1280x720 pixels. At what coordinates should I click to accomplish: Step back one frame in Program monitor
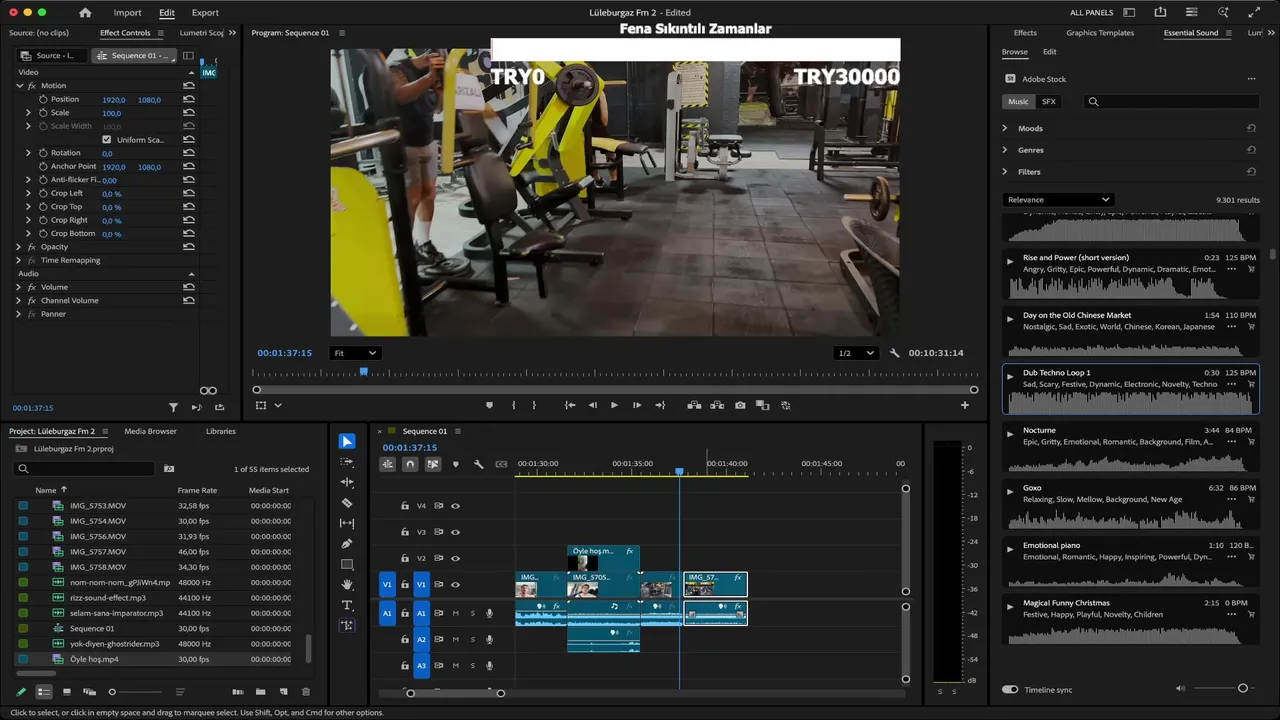click(592, 405)
